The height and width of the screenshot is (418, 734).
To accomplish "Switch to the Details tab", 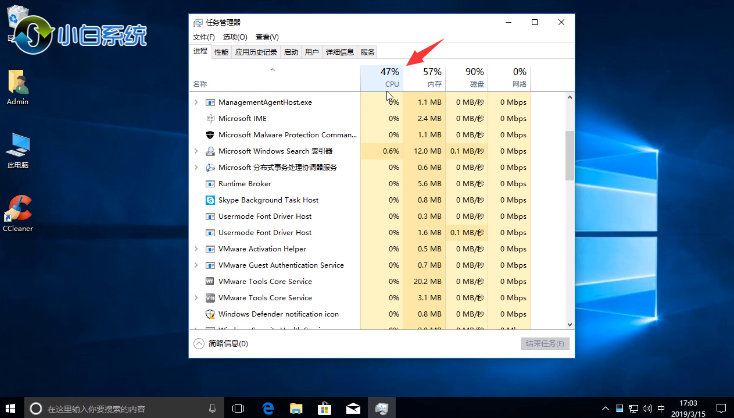I will 340,52.
